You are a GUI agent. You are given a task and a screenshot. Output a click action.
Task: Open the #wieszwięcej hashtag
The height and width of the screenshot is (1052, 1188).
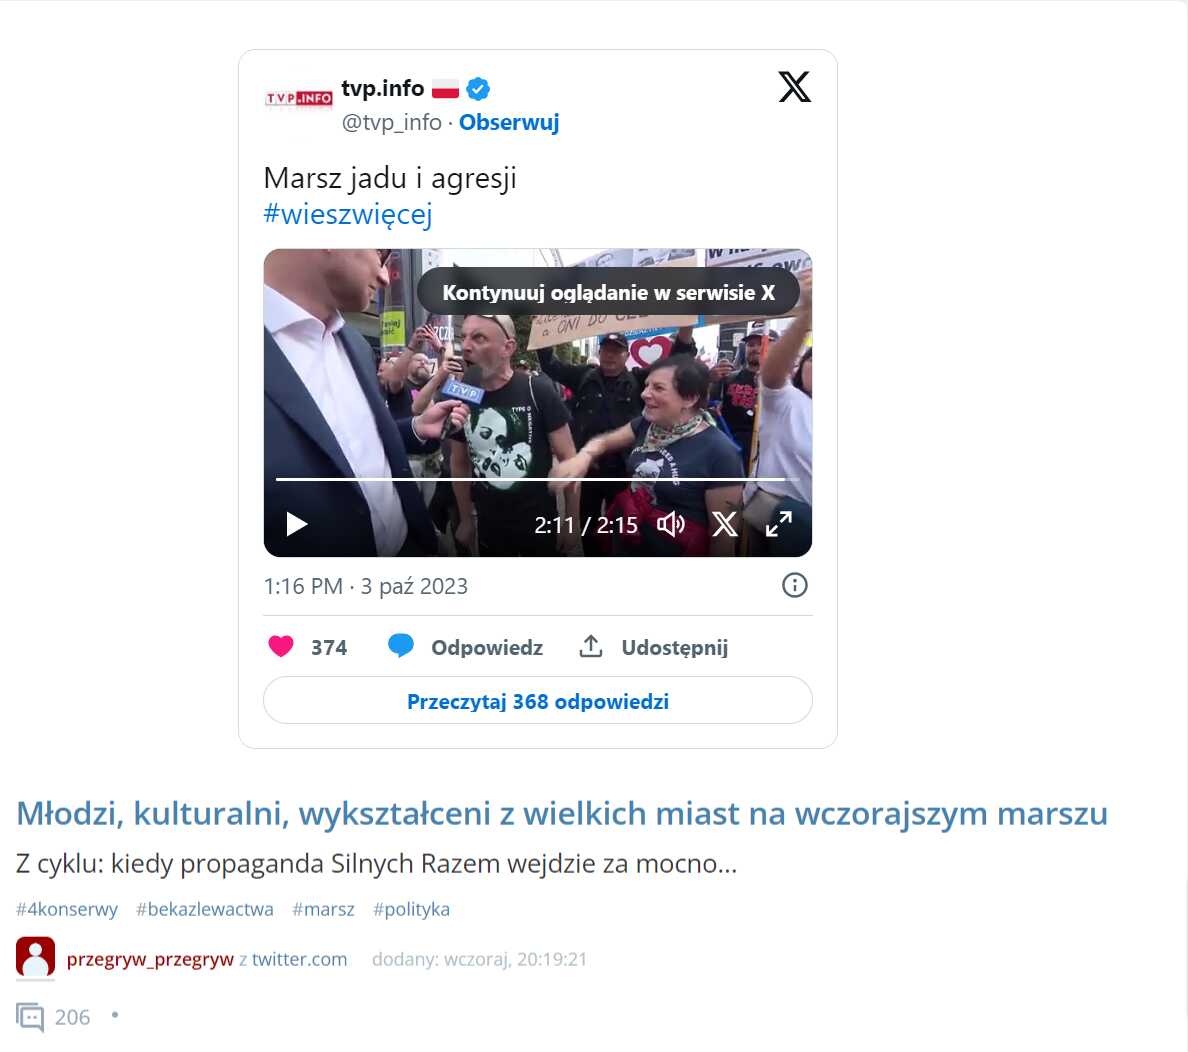348,214
